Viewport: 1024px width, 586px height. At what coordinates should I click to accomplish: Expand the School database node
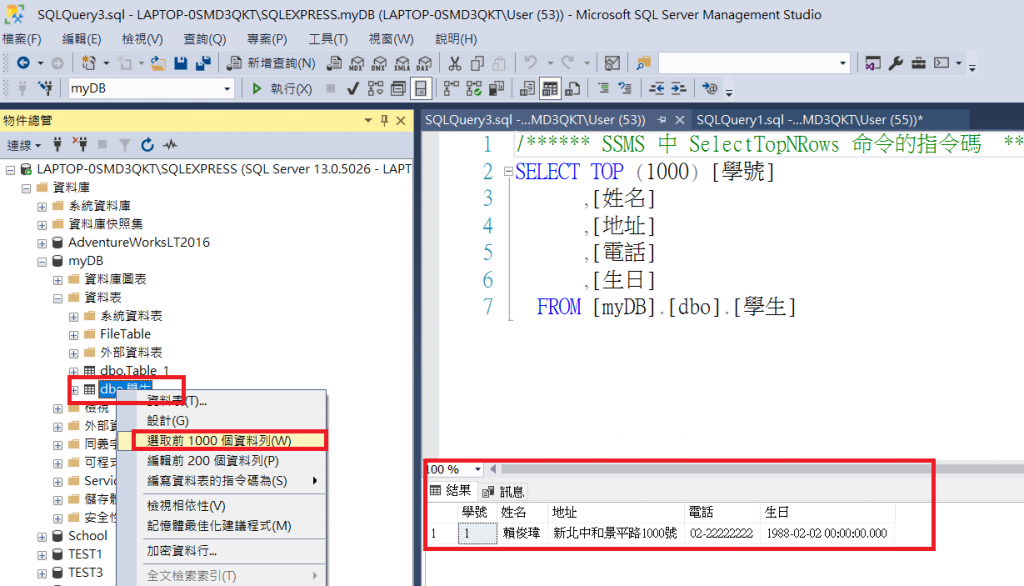42,536
